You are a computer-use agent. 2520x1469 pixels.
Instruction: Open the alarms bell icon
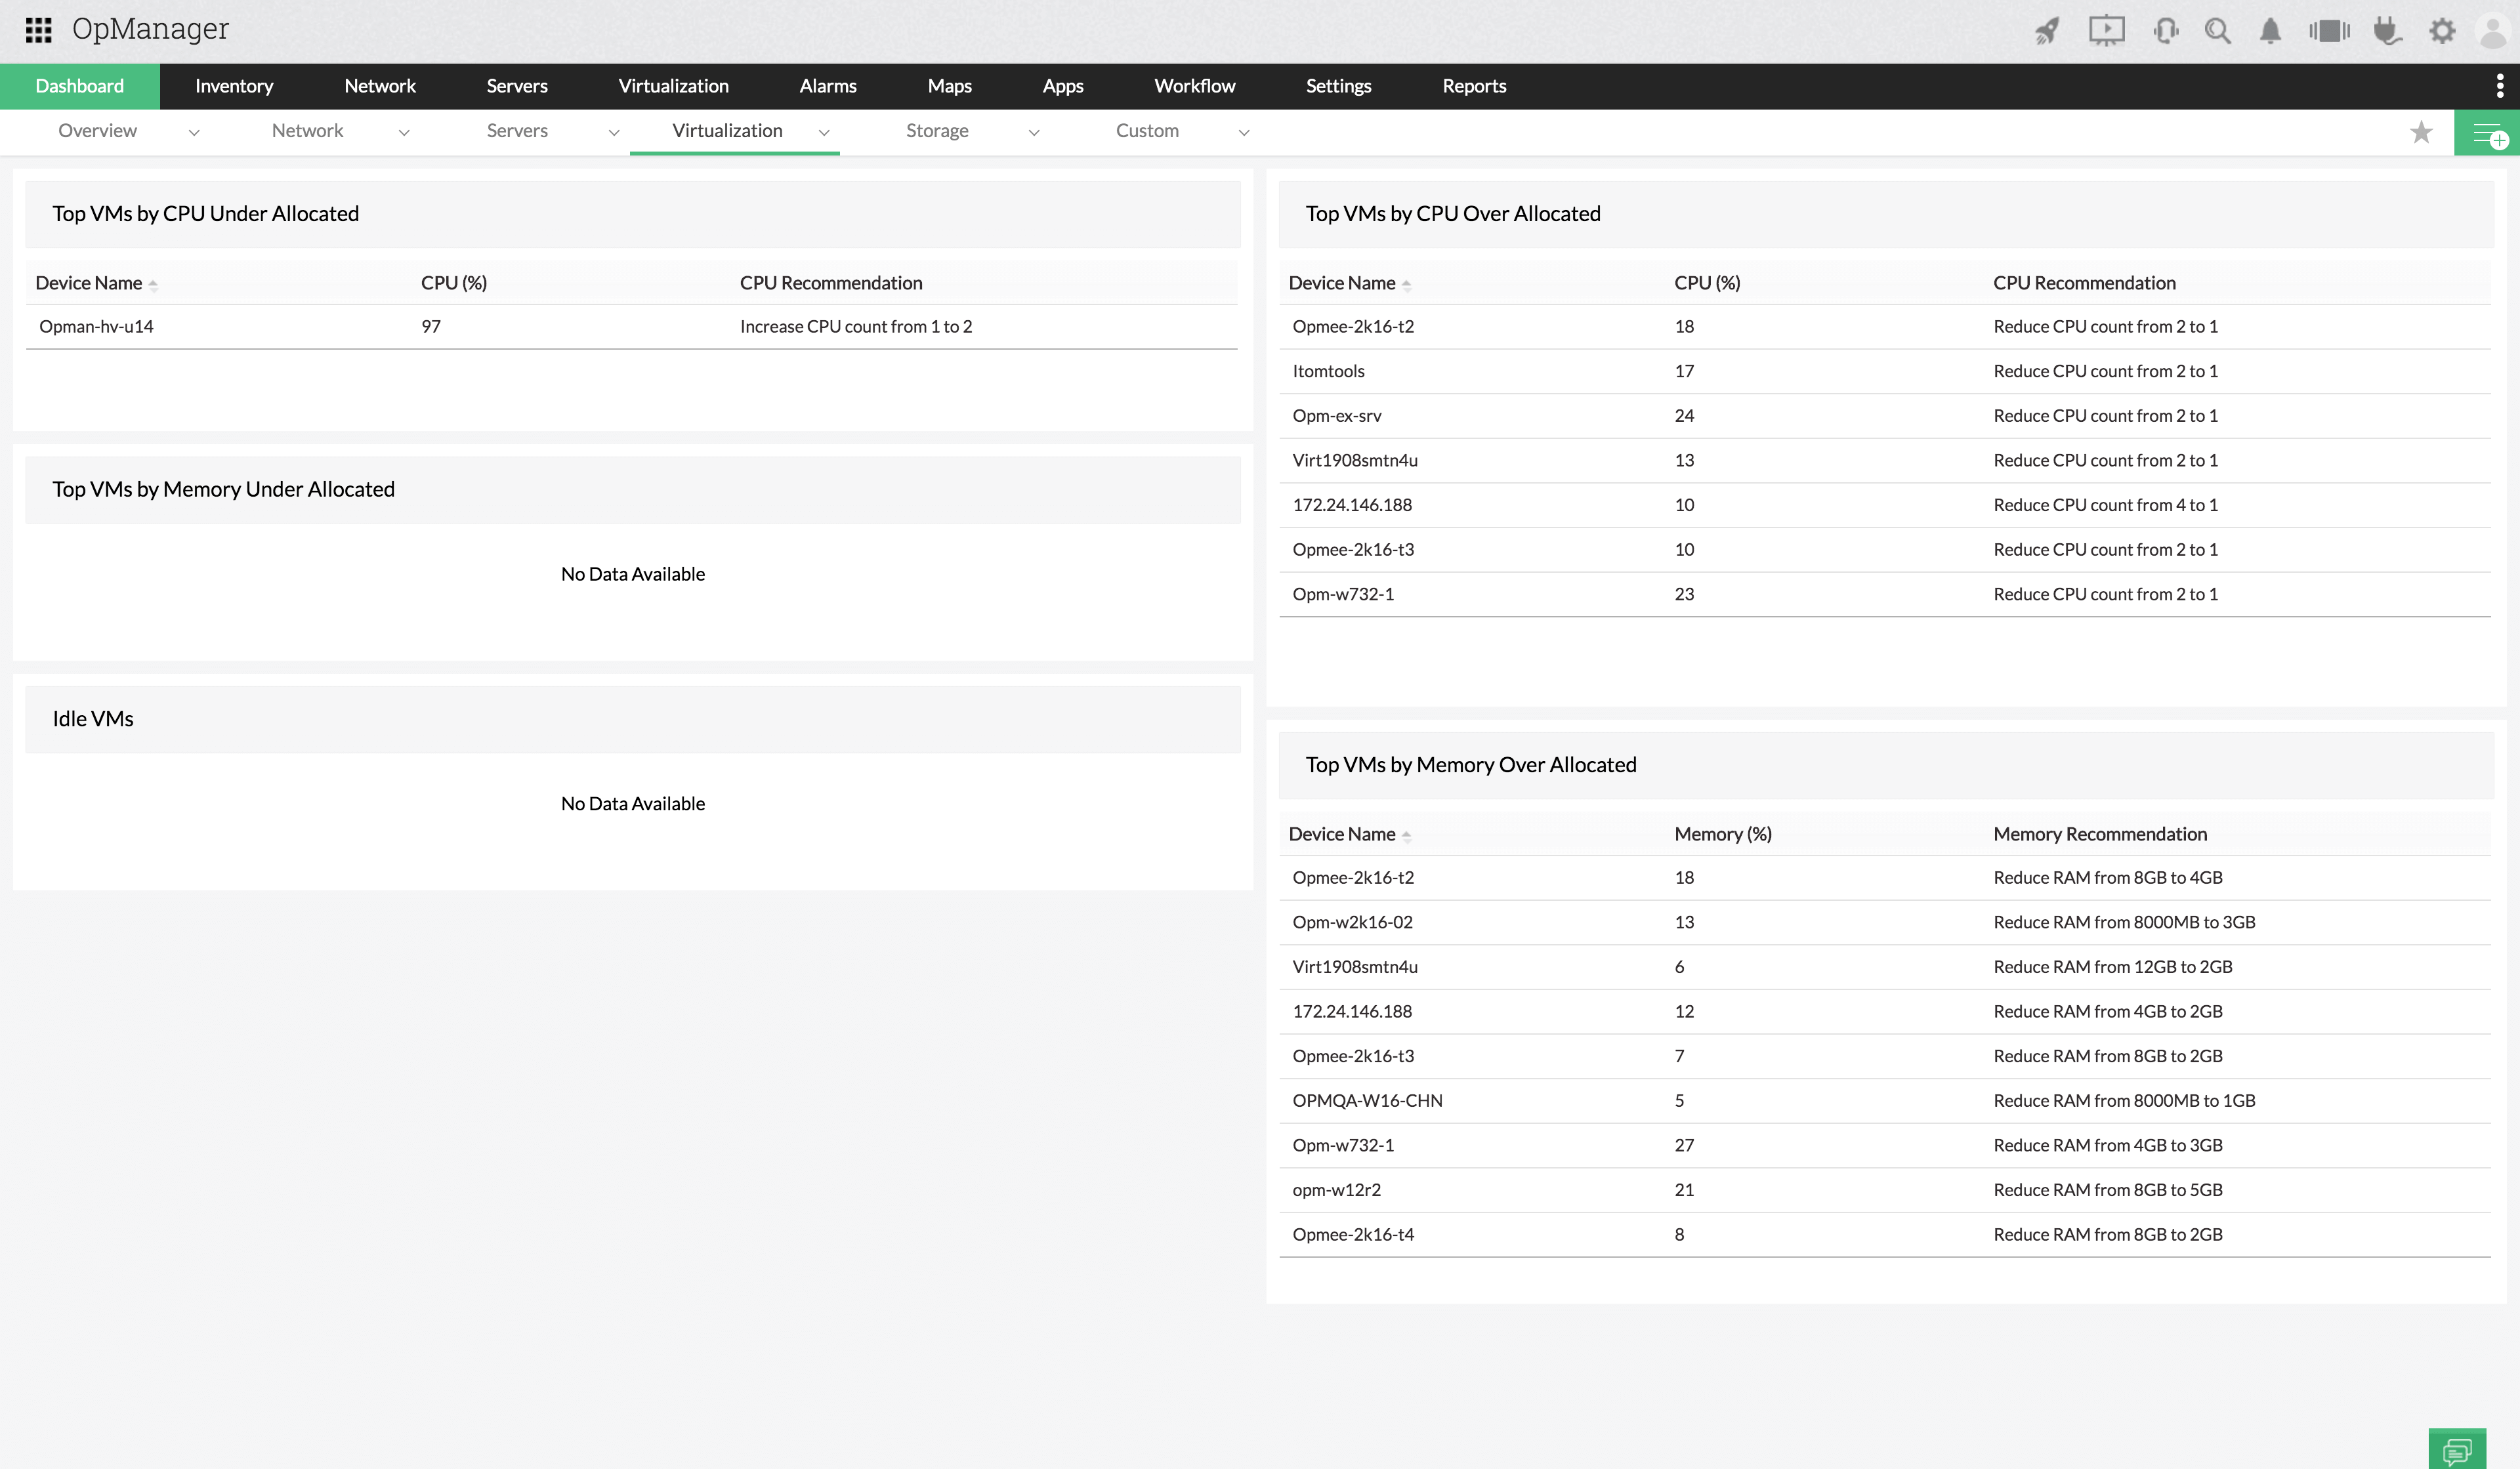pos(2270,31)
